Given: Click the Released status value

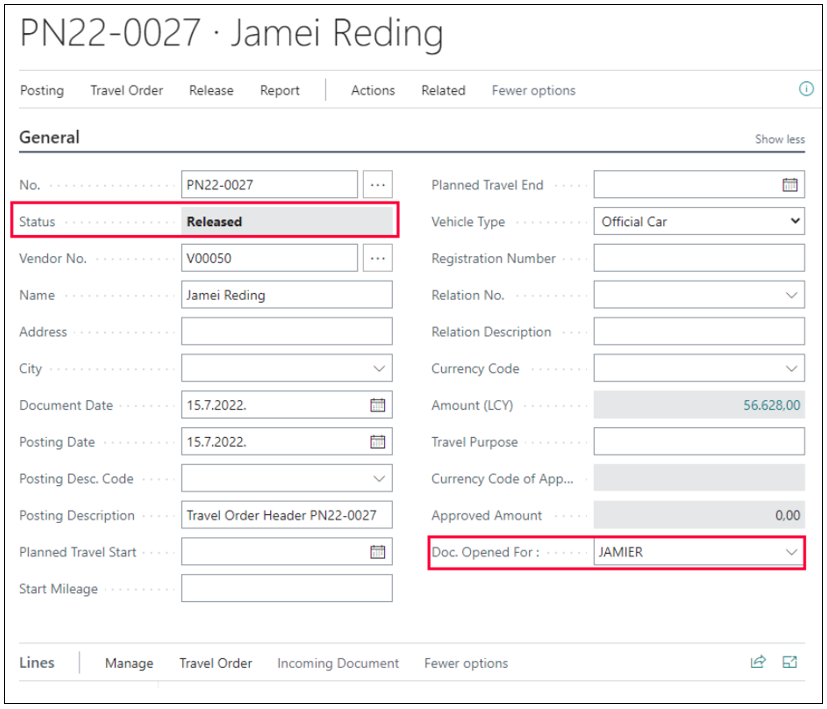Looking at the screenshot, I should tap(214, 222).
